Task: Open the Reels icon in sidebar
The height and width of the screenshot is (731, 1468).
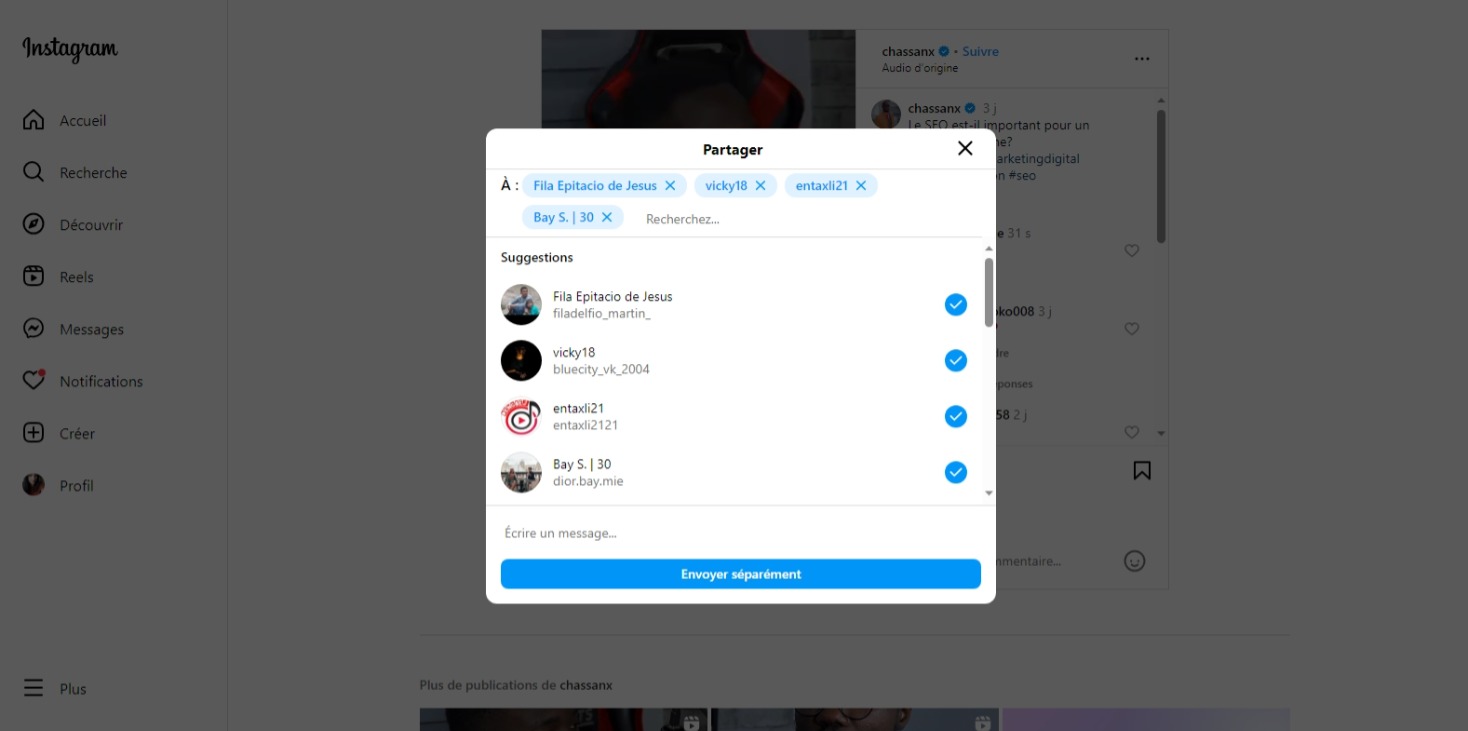Action: point(34,276)
